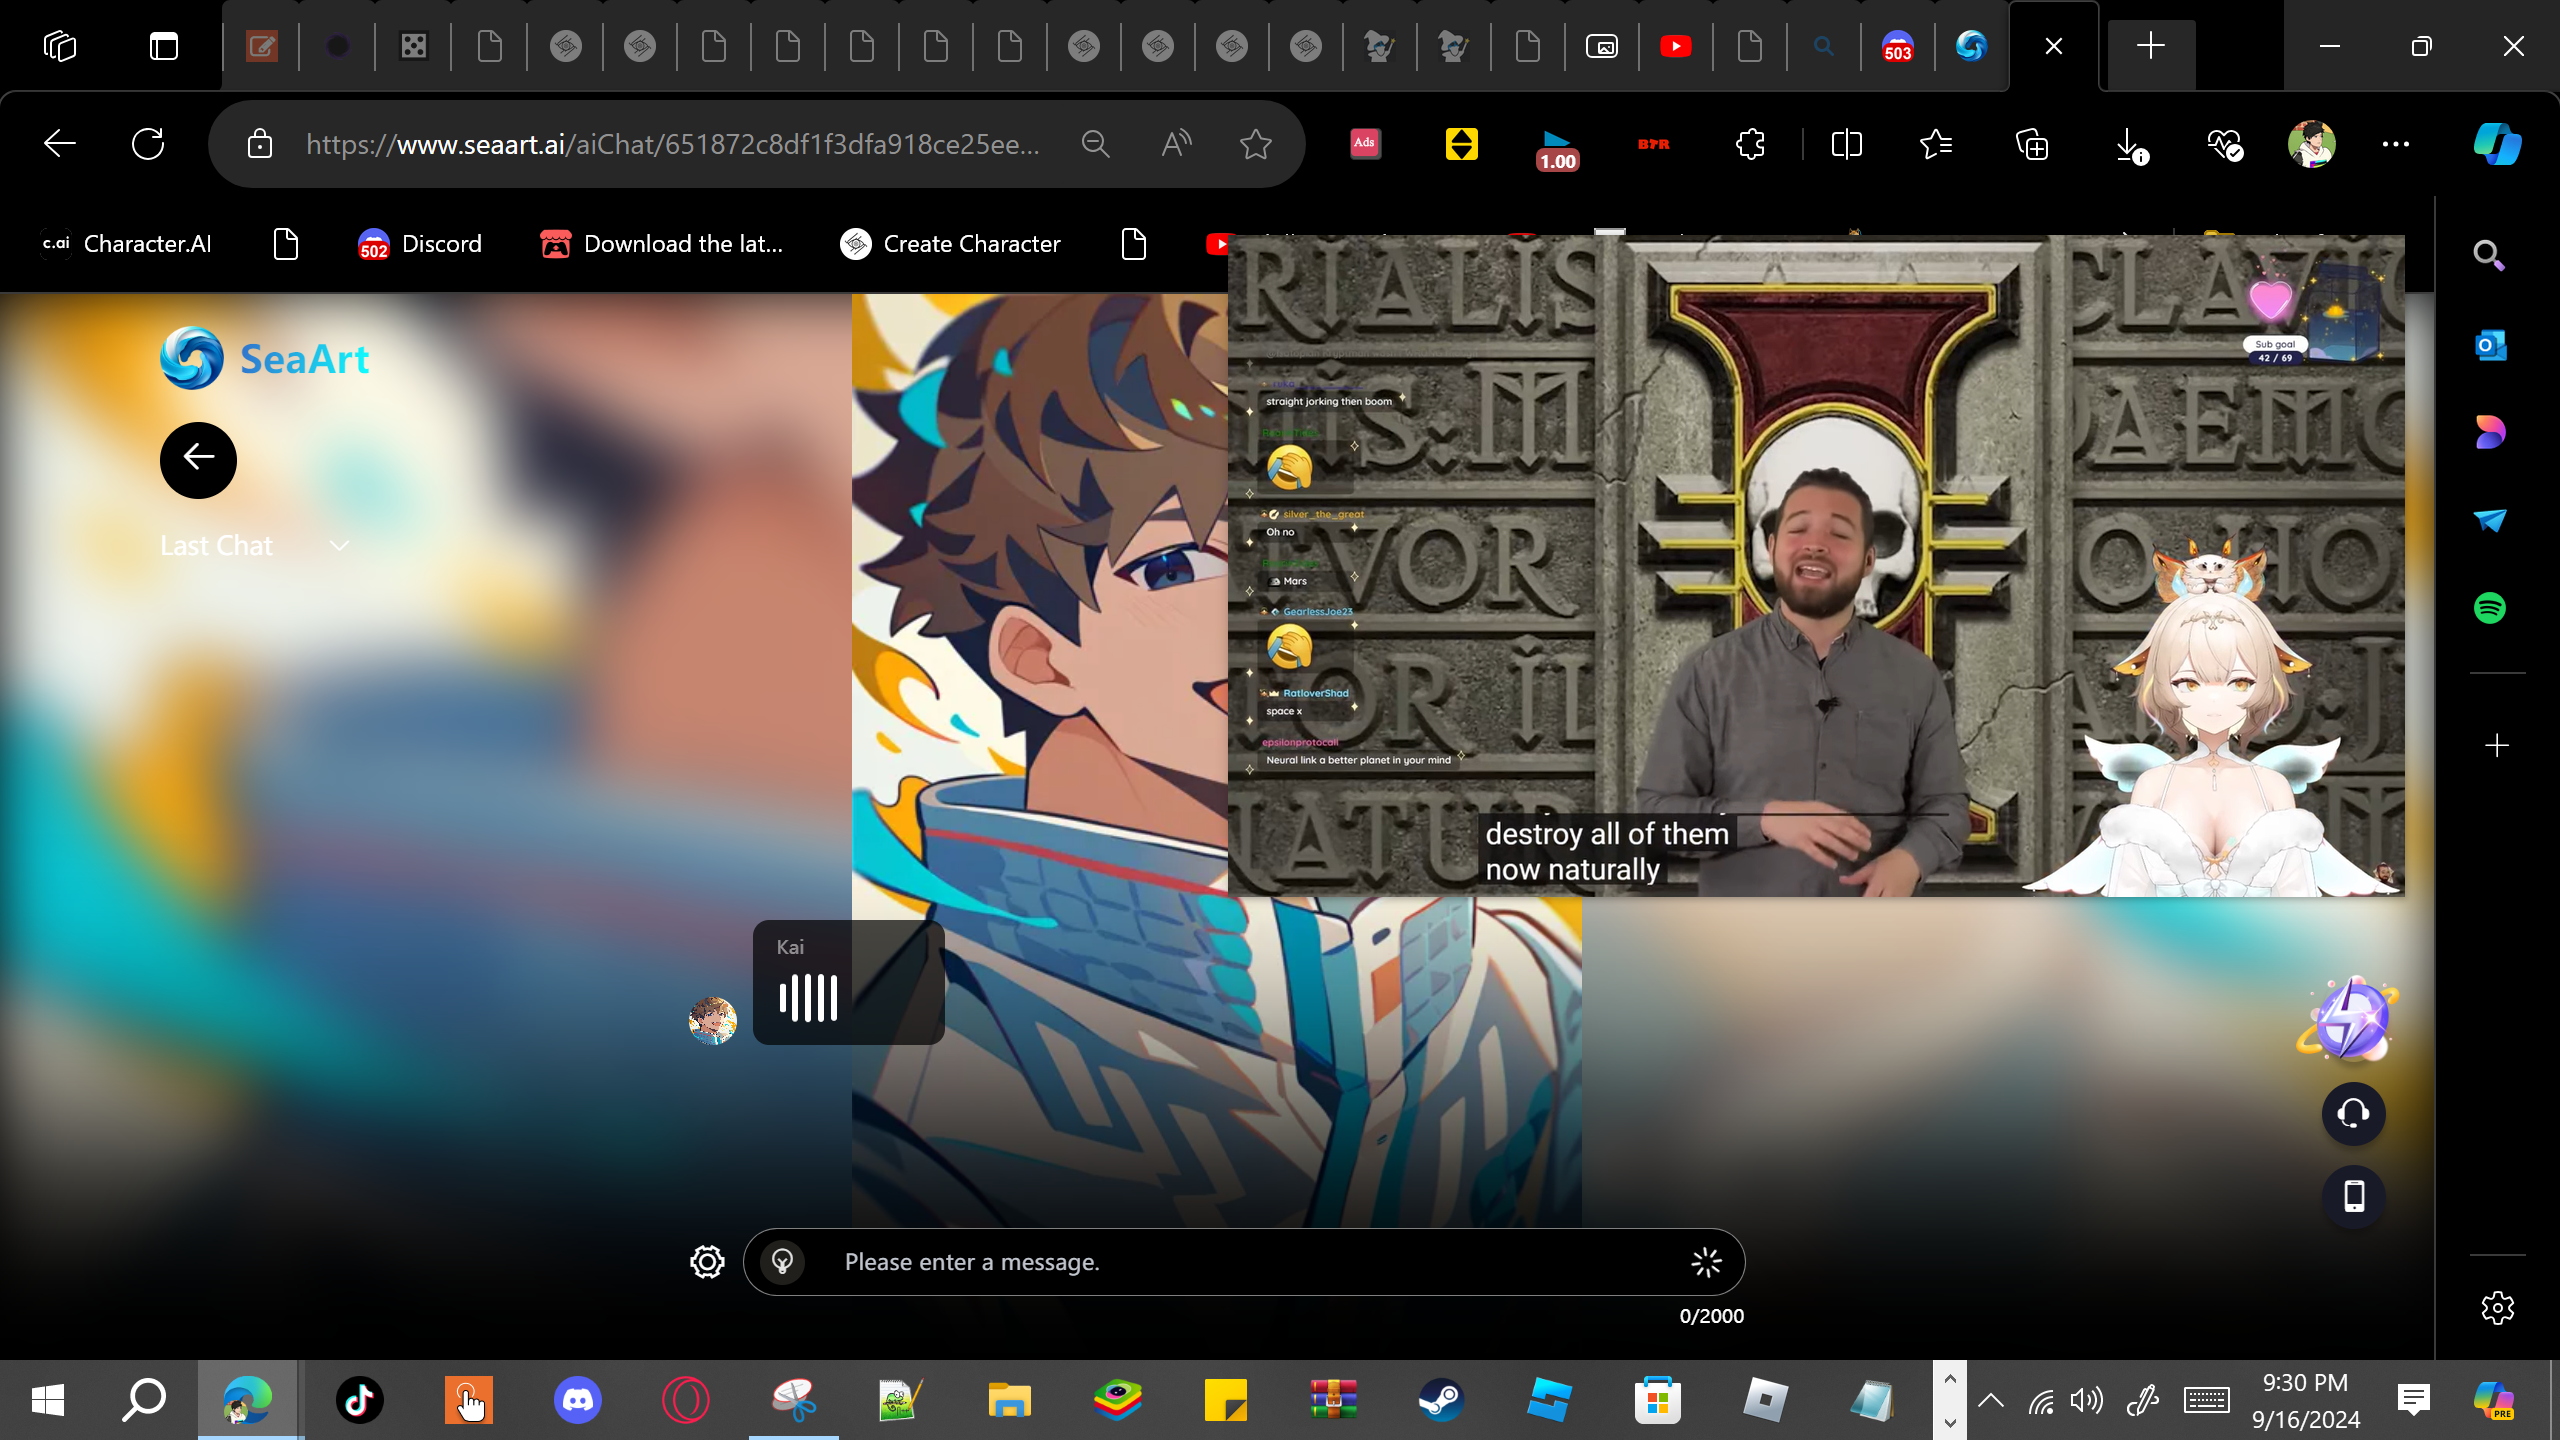Go back in the browser
The height and width of the screenshot is (1440, 2560).
[60, 144]
